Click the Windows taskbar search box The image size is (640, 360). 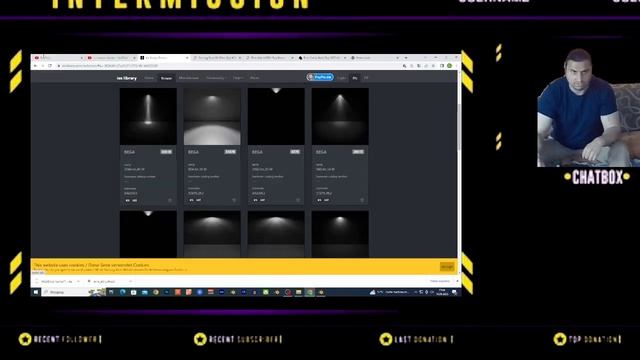click(73, 292)
